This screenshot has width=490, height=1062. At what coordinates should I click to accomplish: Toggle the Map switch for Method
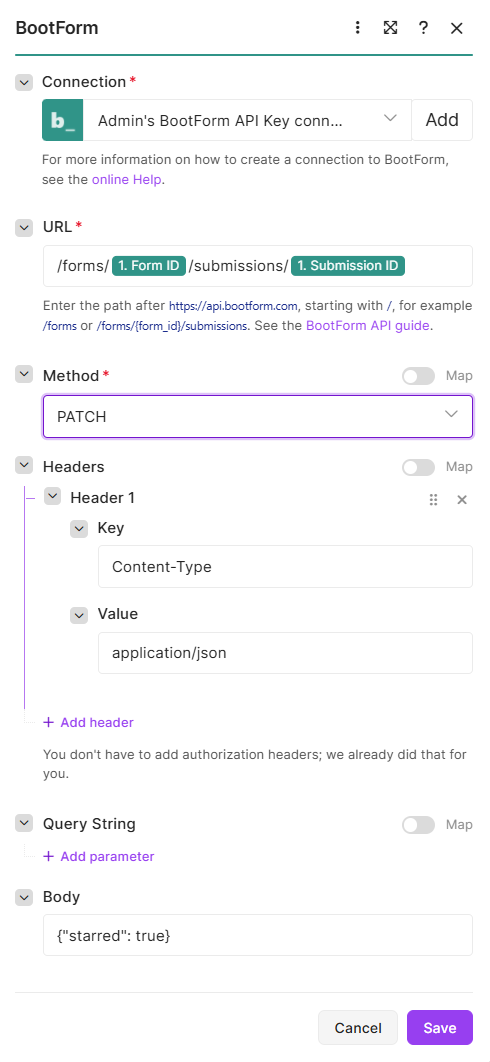(418, 377)
